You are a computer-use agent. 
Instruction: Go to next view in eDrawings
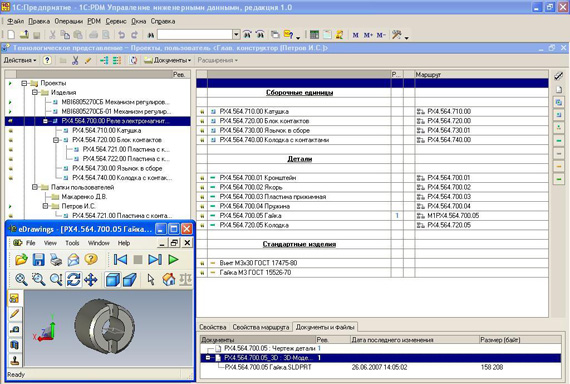tap(155, 259)
